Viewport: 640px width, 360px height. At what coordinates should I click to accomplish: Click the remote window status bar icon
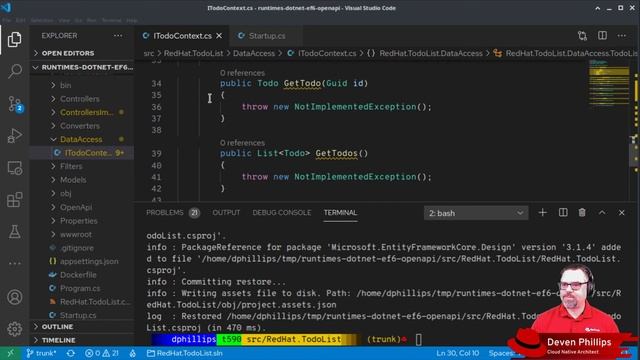(11, 353)
